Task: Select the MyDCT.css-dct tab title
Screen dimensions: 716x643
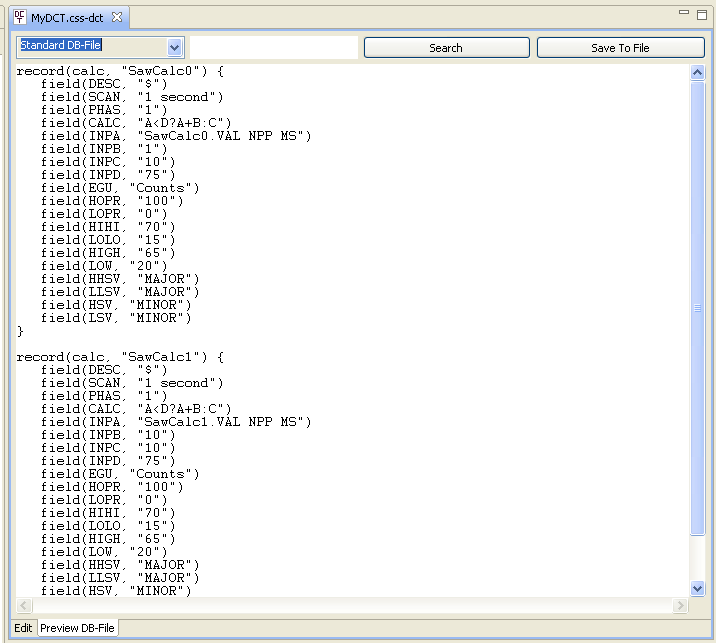Action: click(x=68, y=18)
